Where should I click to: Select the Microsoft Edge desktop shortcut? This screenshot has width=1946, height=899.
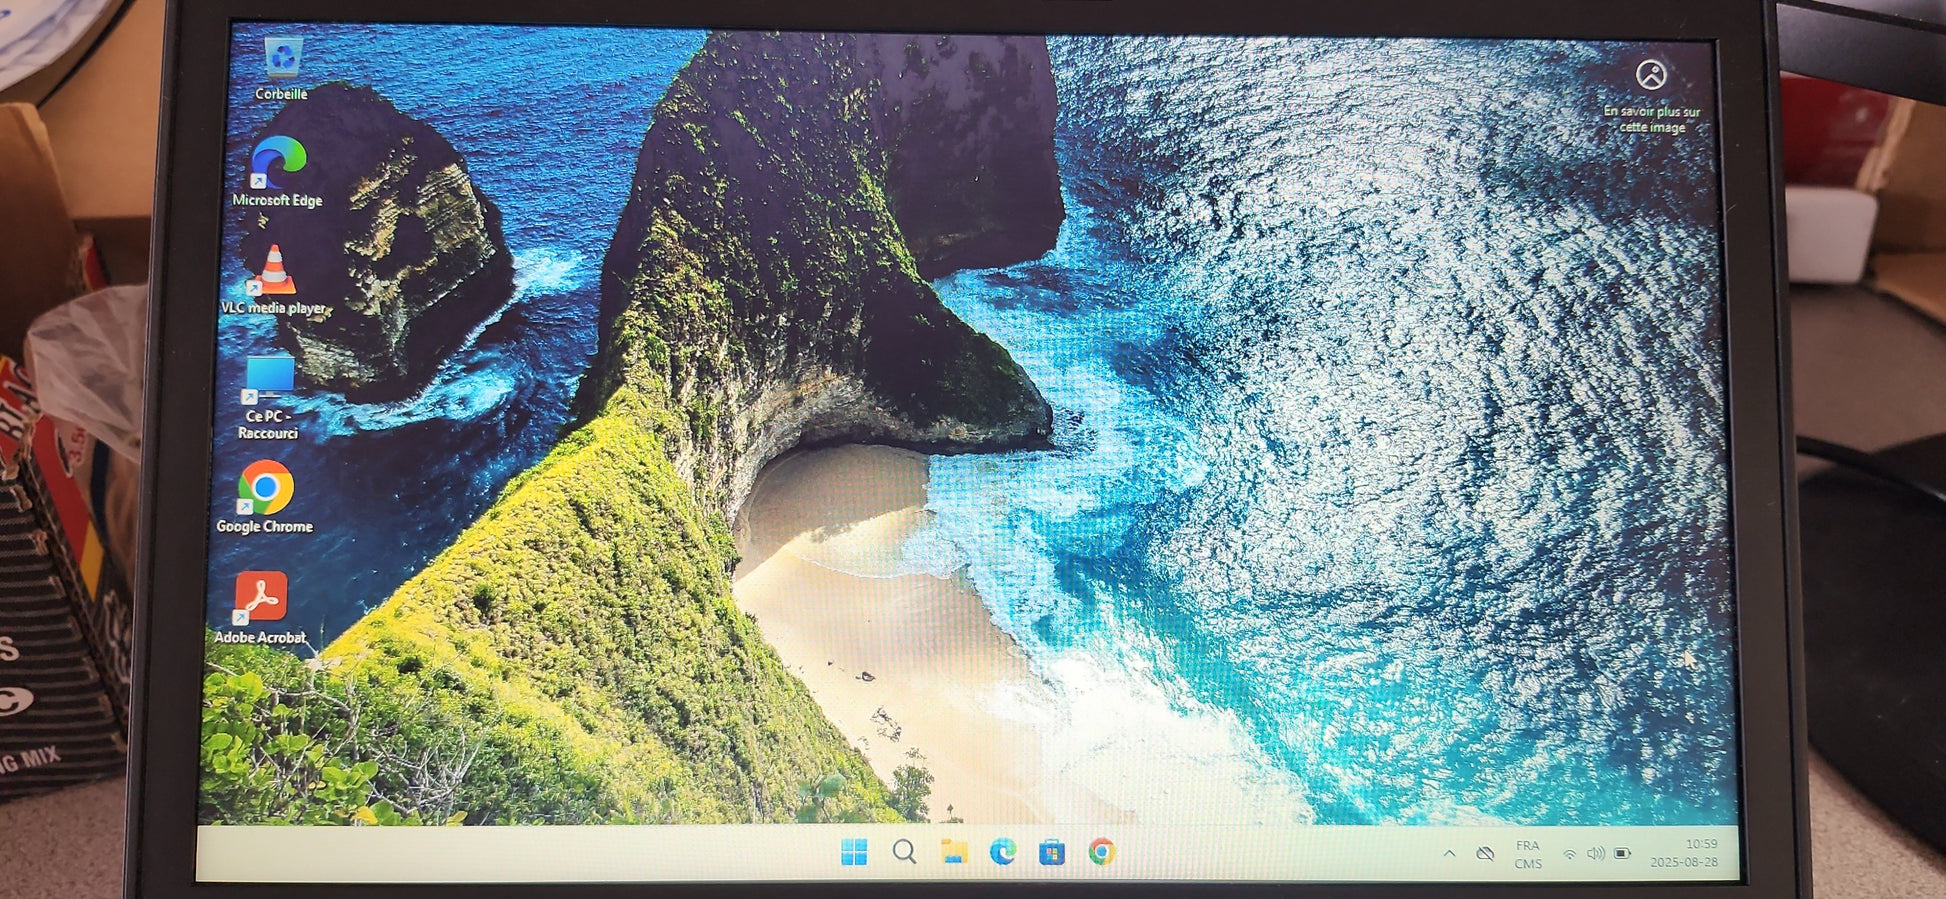[x=278, y=165]
